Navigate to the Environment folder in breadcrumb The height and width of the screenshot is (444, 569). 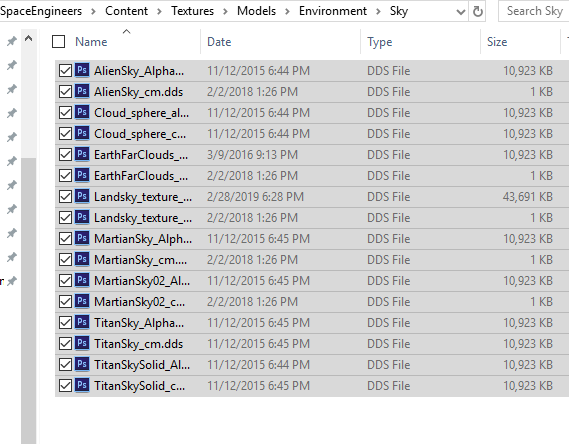[x=333, y=11]
